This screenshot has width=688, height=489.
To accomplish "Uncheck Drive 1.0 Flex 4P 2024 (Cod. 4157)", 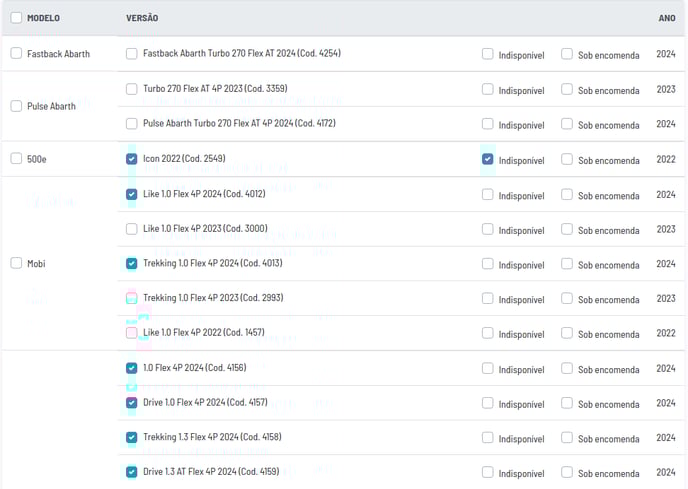I will point(132,403).
